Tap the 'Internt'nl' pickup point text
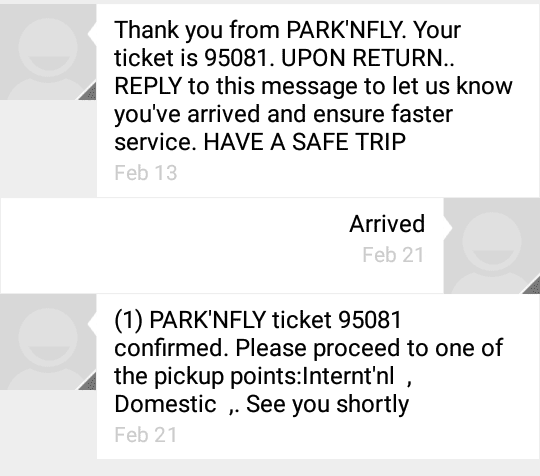 click(x=348, y=376)
